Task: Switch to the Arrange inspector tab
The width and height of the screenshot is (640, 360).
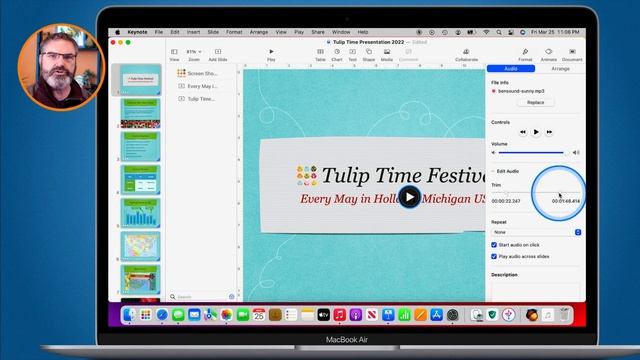Action: (x=560, y=69)
